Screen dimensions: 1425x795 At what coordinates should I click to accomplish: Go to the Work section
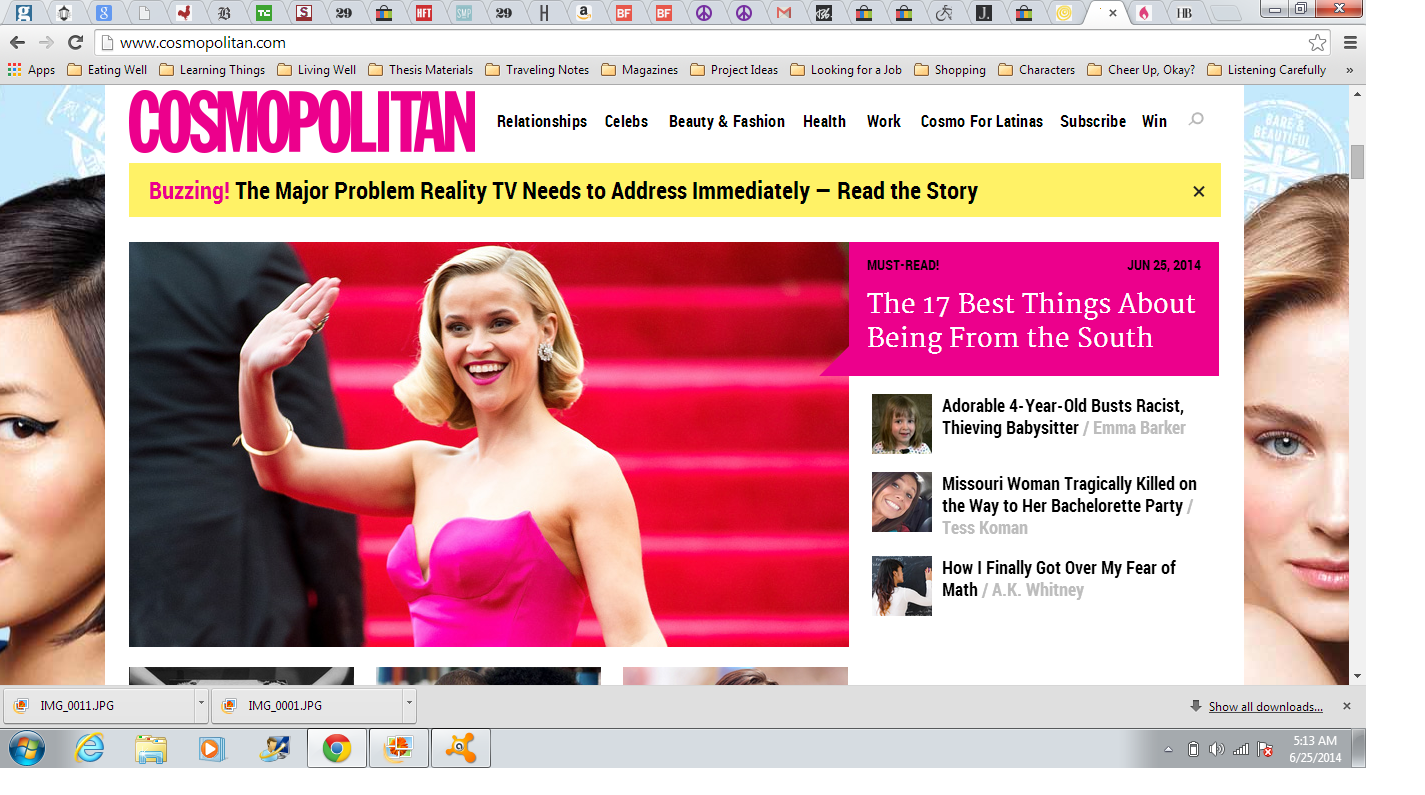(884, 121)
